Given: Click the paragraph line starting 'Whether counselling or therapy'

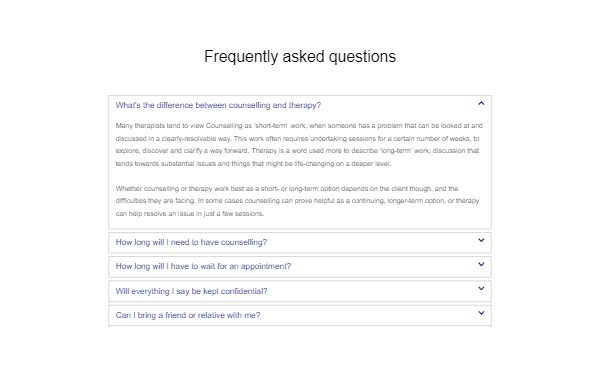Looking at the screenshot, I should pos(287,189).
